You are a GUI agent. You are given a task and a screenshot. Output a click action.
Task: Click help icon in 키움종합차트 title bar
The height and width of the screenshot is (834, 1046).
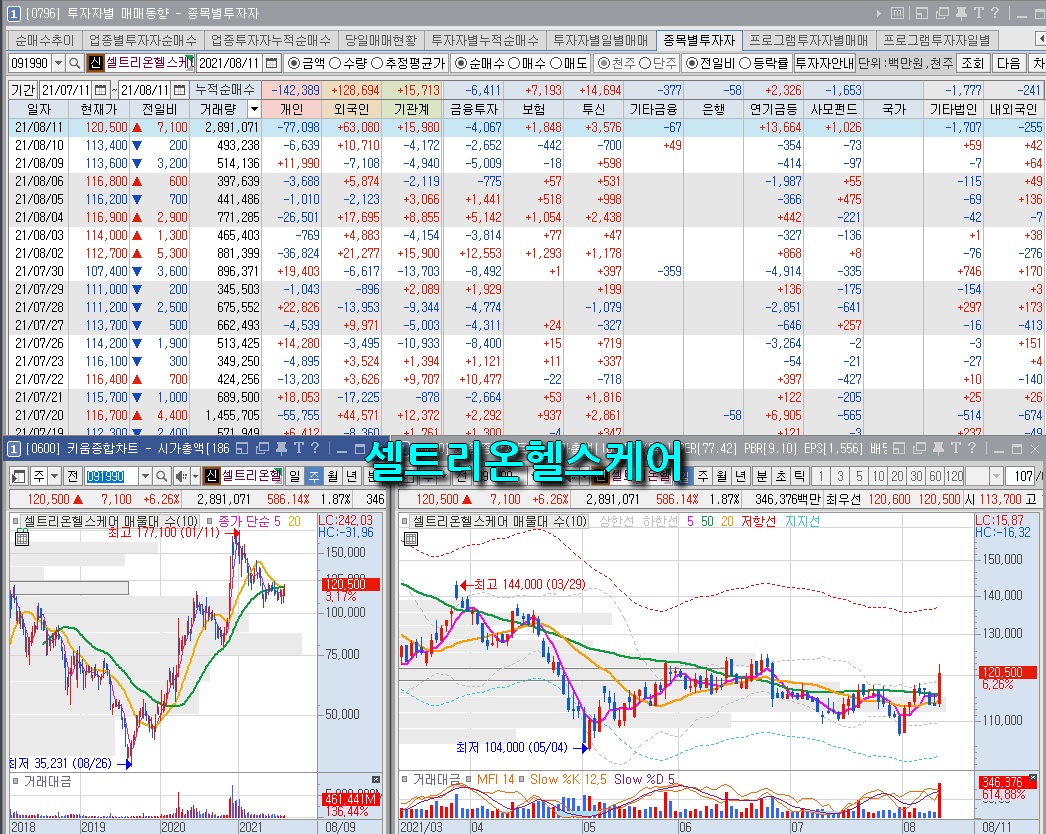click(x=315, y=448)
